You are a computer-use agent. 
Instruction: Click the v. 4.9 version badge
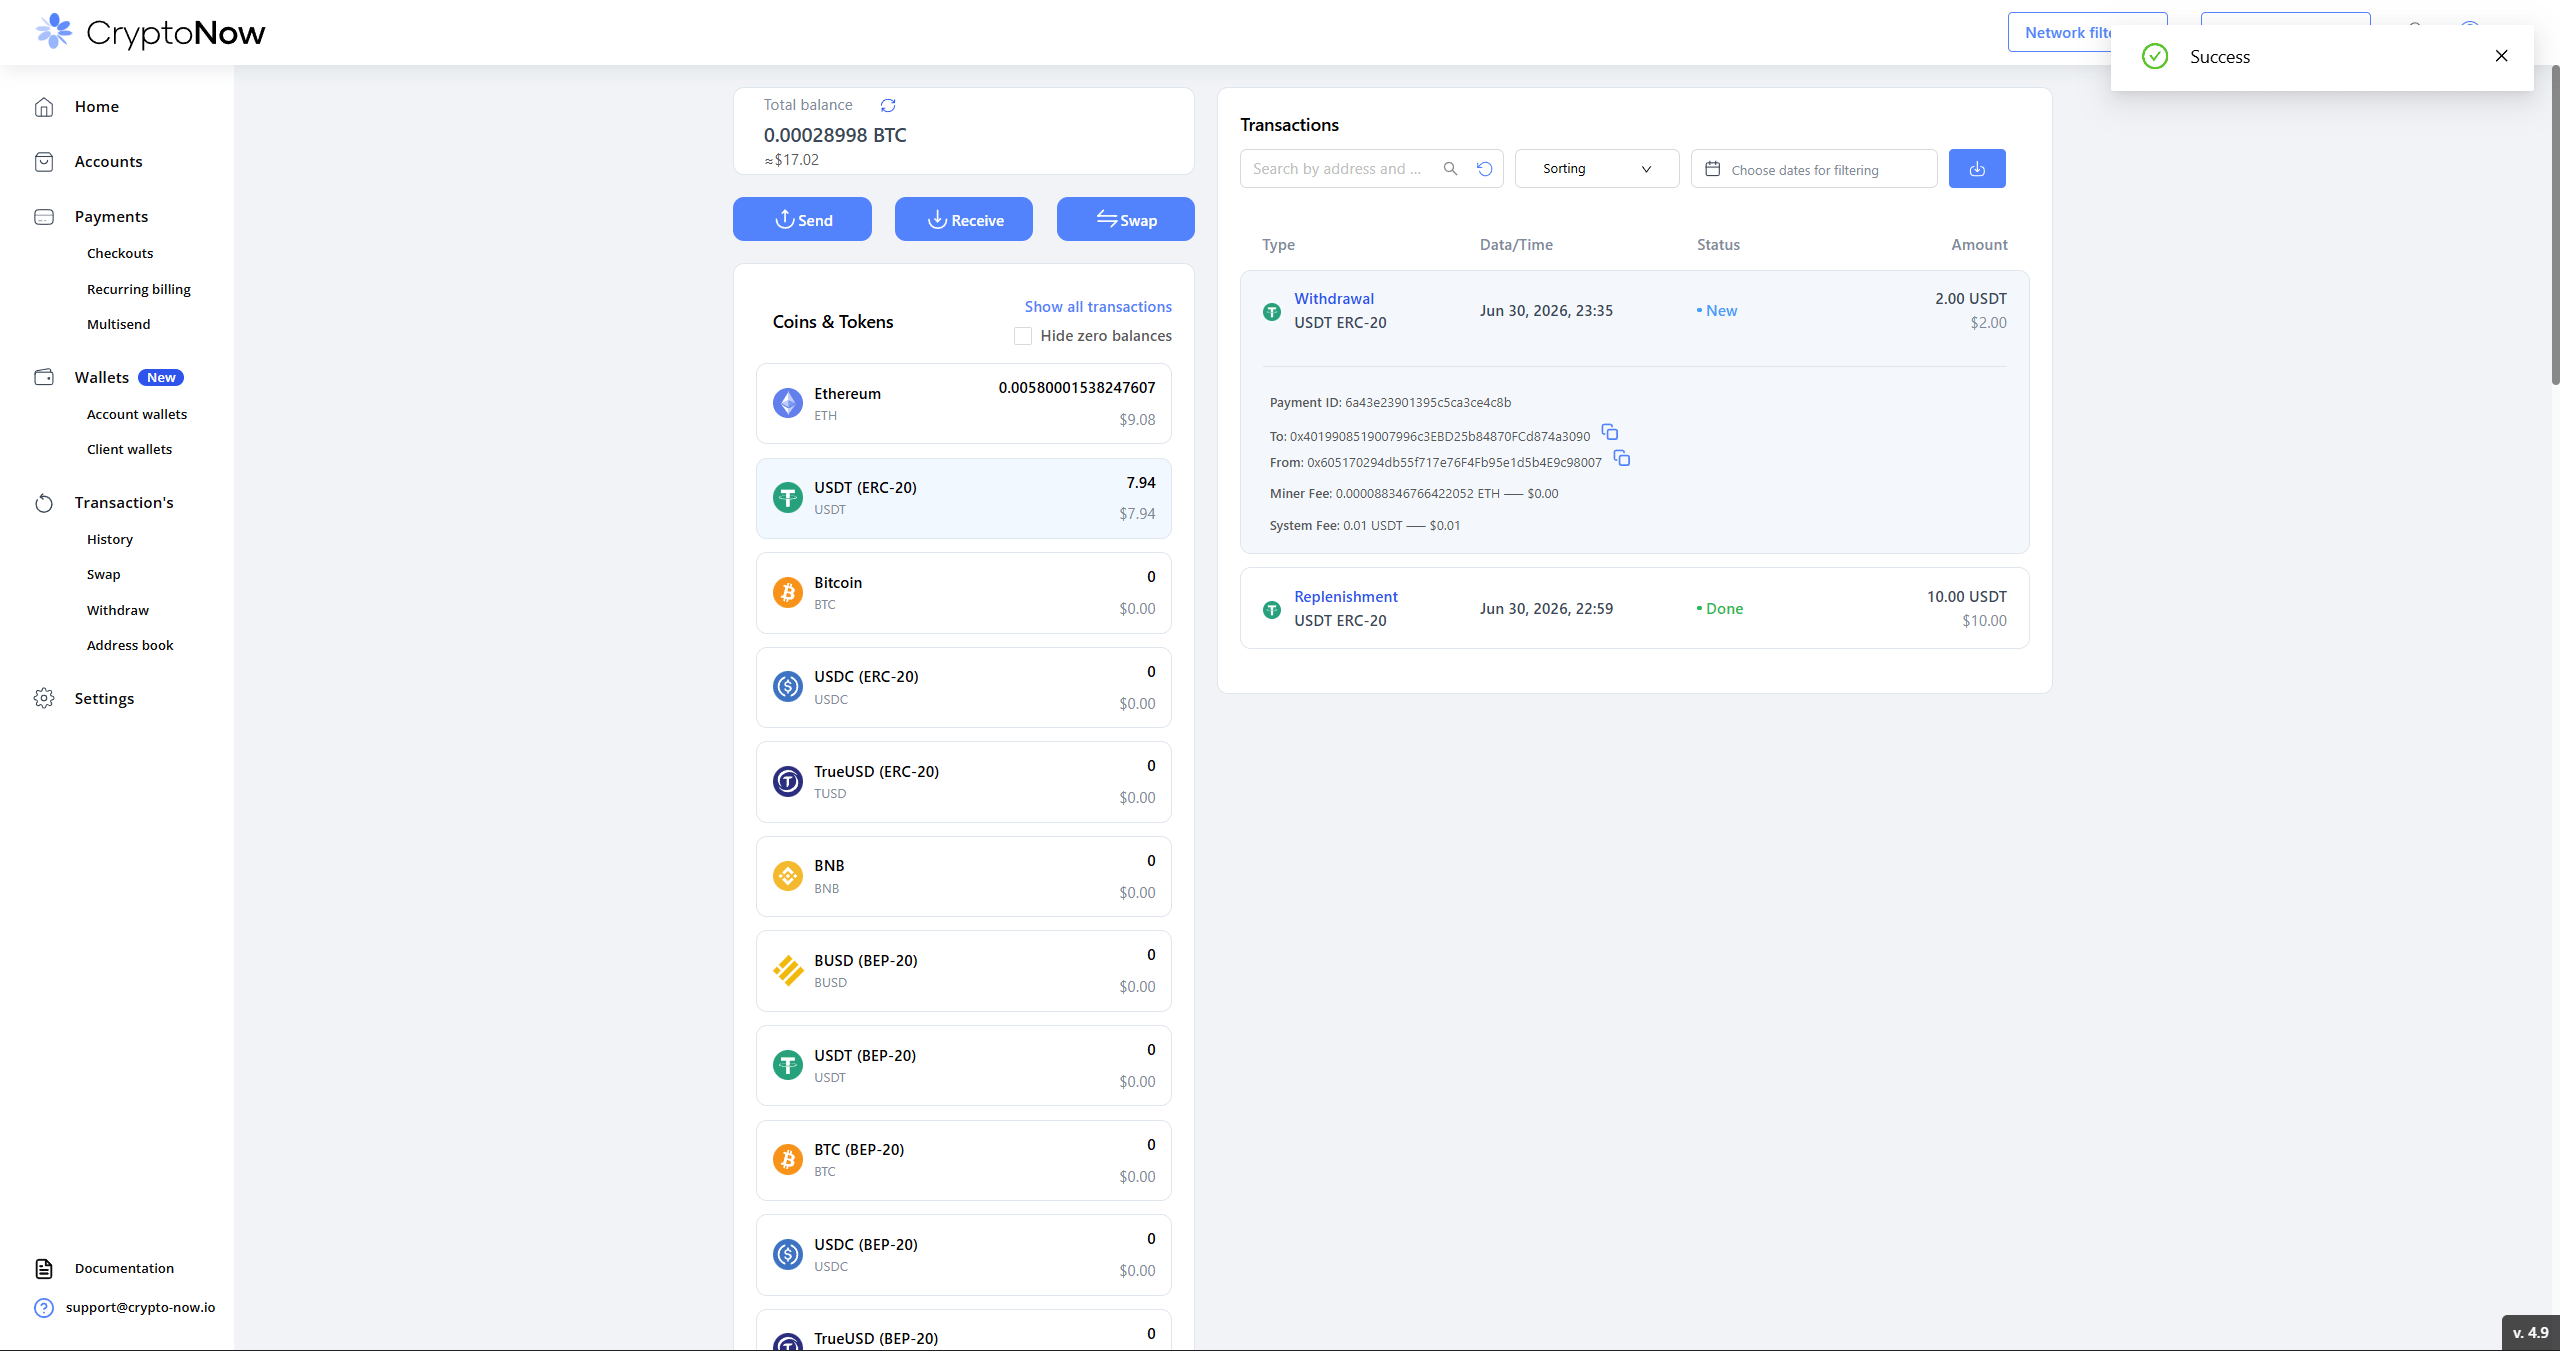[x=2531, y=1333]
